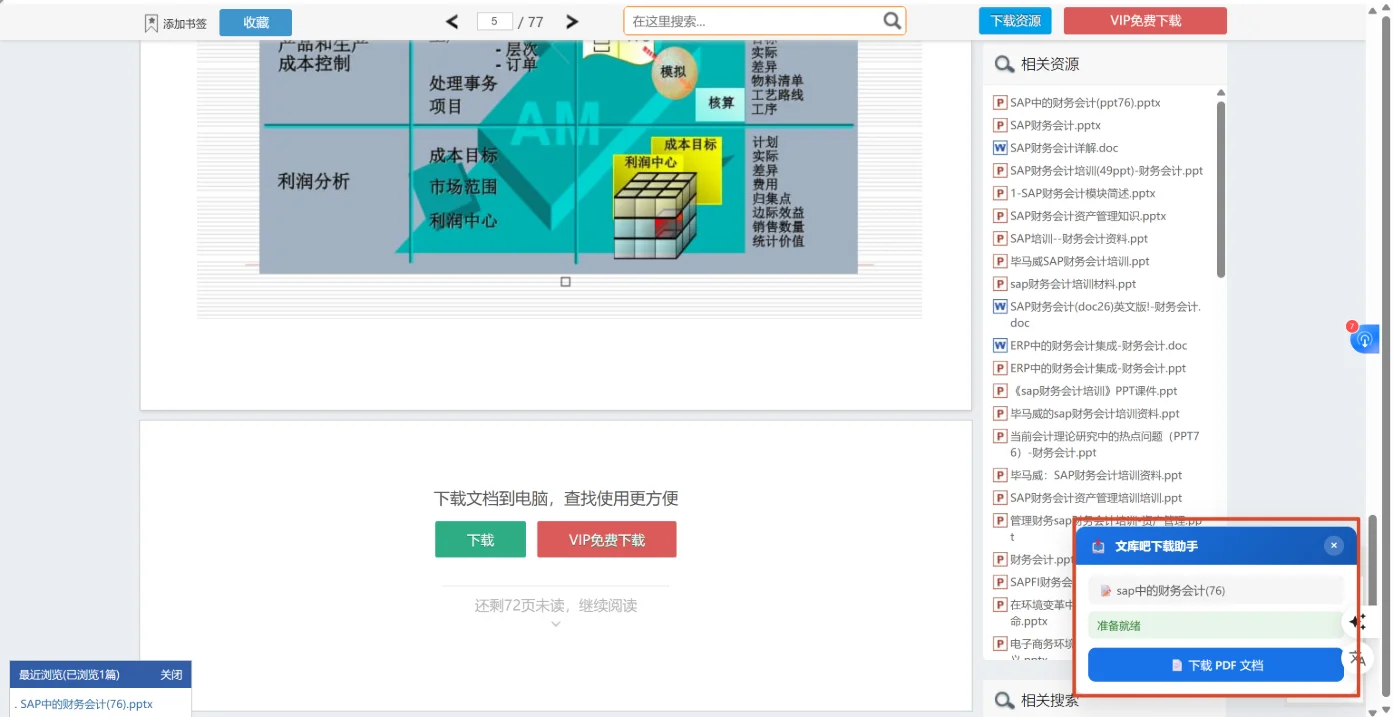
Task: Click Word icon beside ERP中的财务会计集成-财务会计.doc
Action: pos(1000,346)
